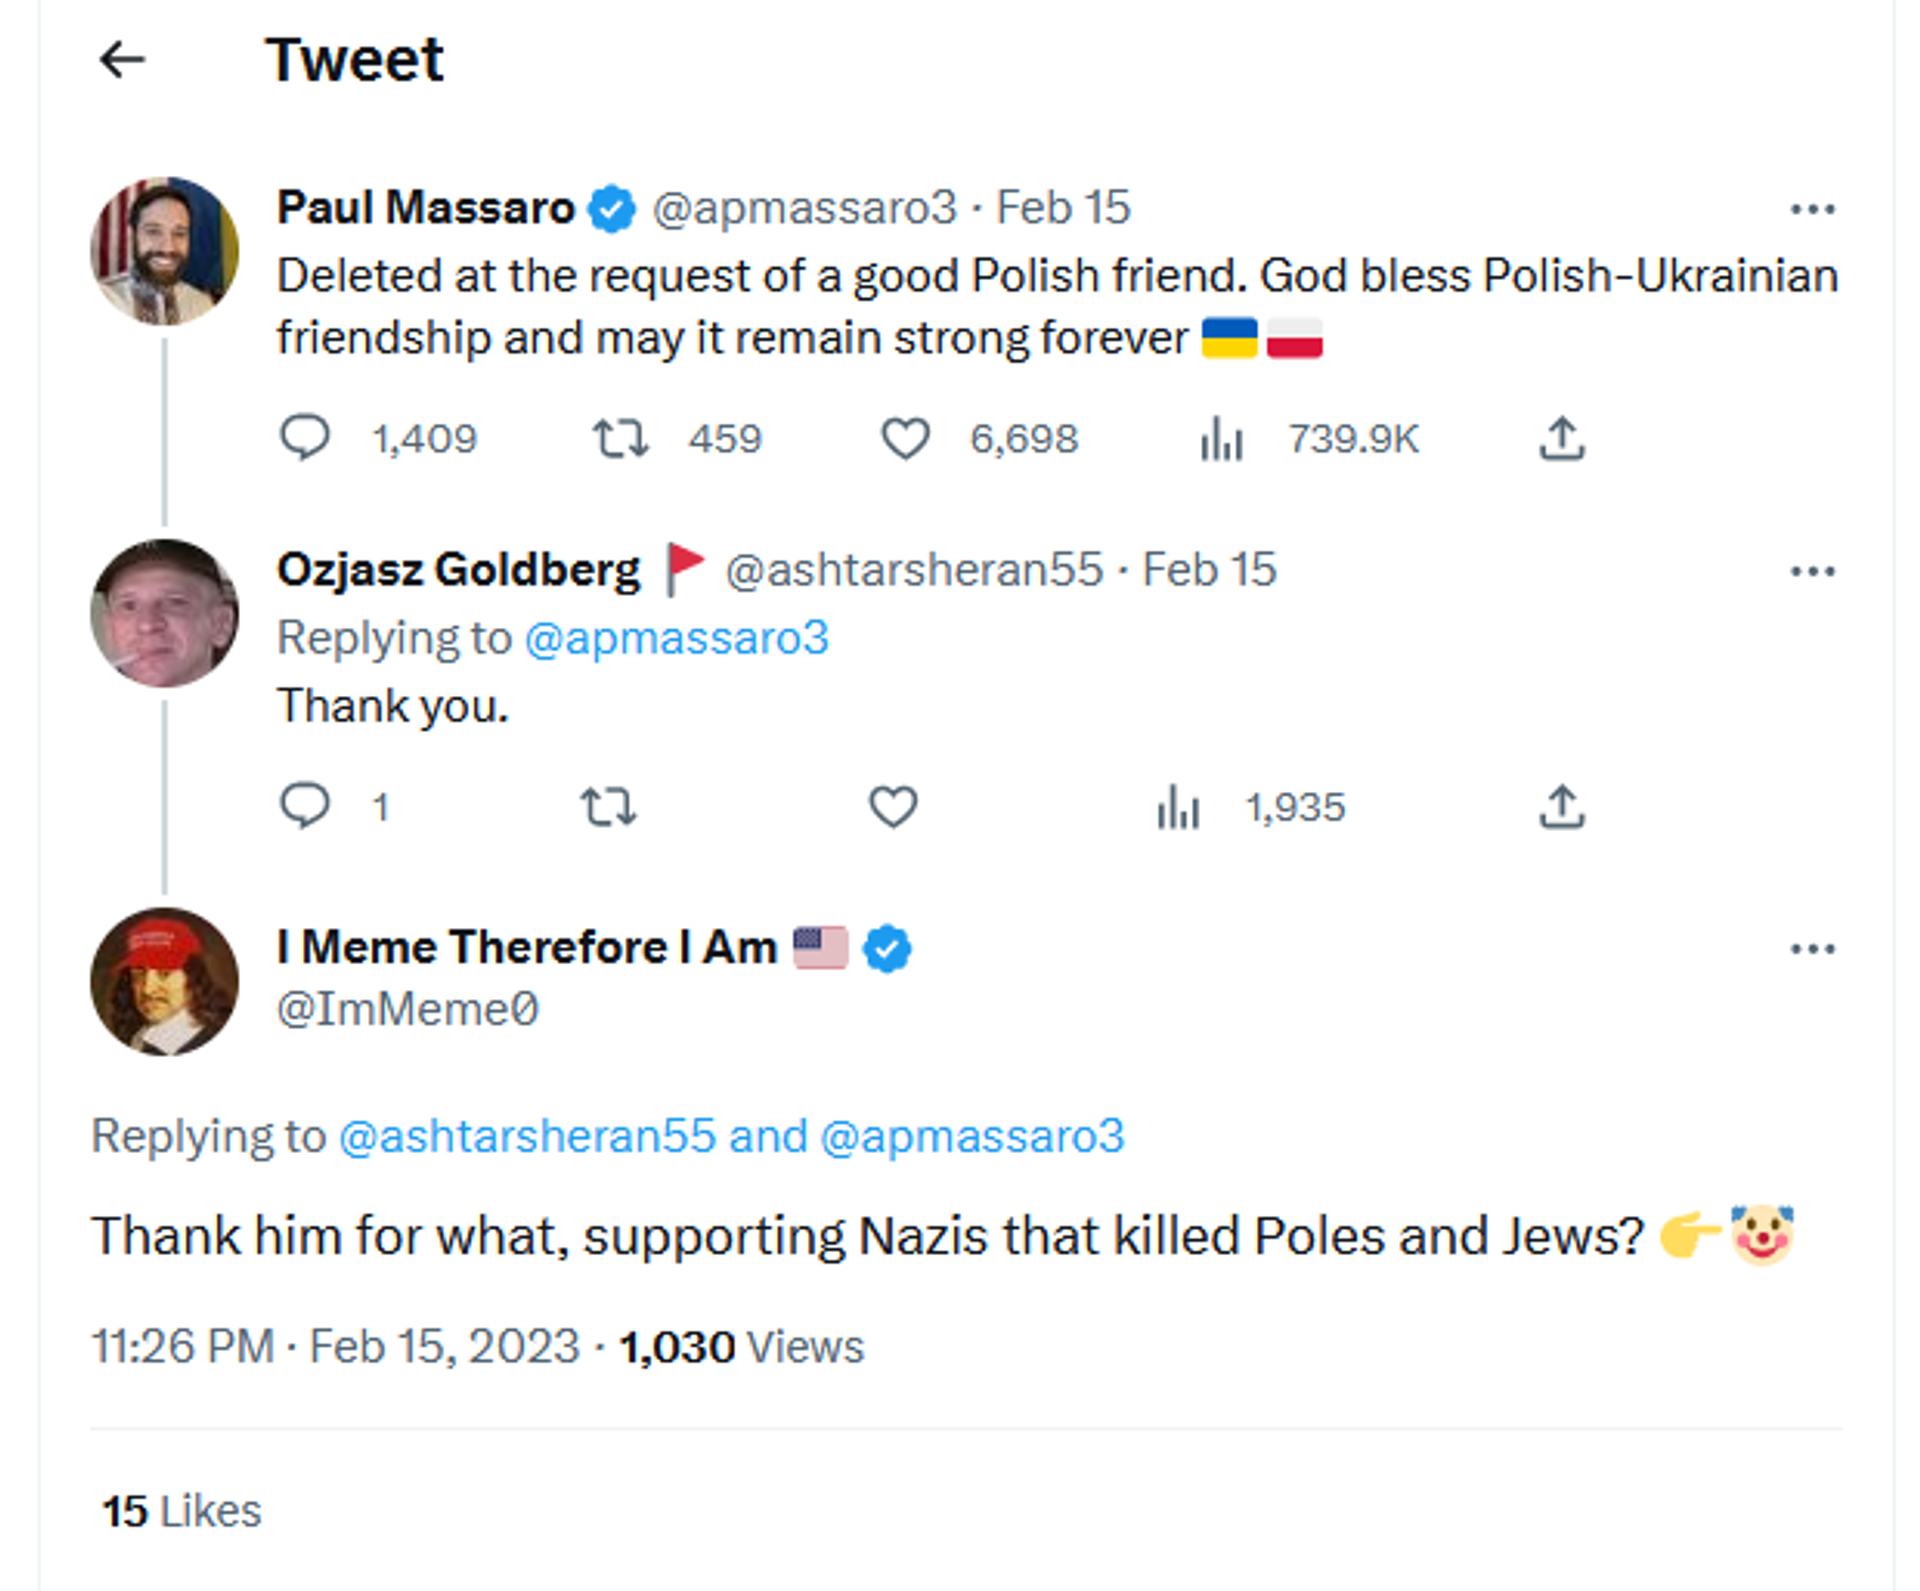Image resolution: width=1920 pixels, height=1591 pixels.
Task: Open I Meme Therefore I Am avatar
Action: tap(165, 981)
